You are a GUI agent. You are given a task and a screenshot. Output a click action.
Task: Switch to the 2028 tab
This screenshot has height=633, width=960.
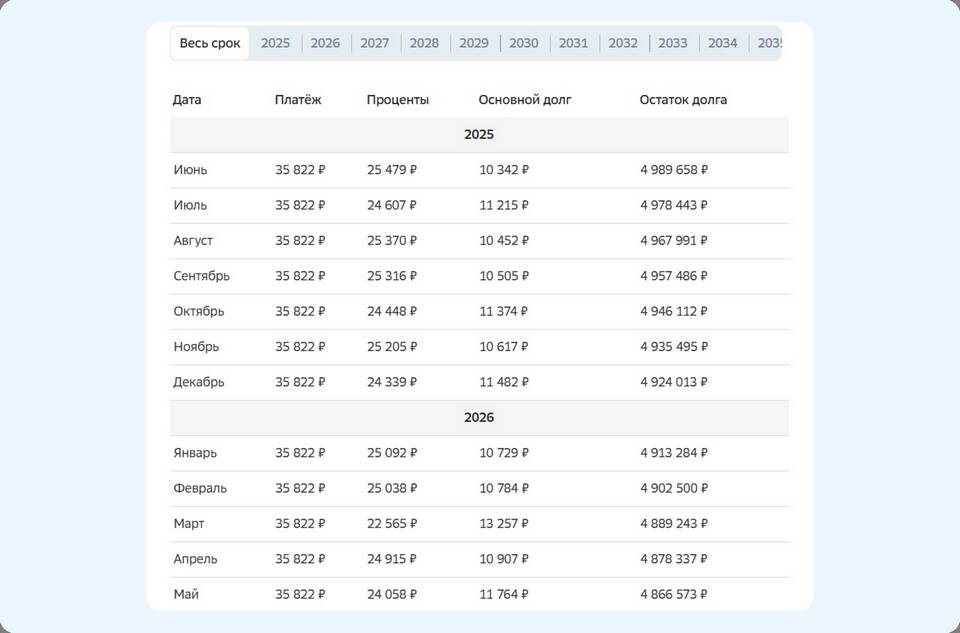424,43
